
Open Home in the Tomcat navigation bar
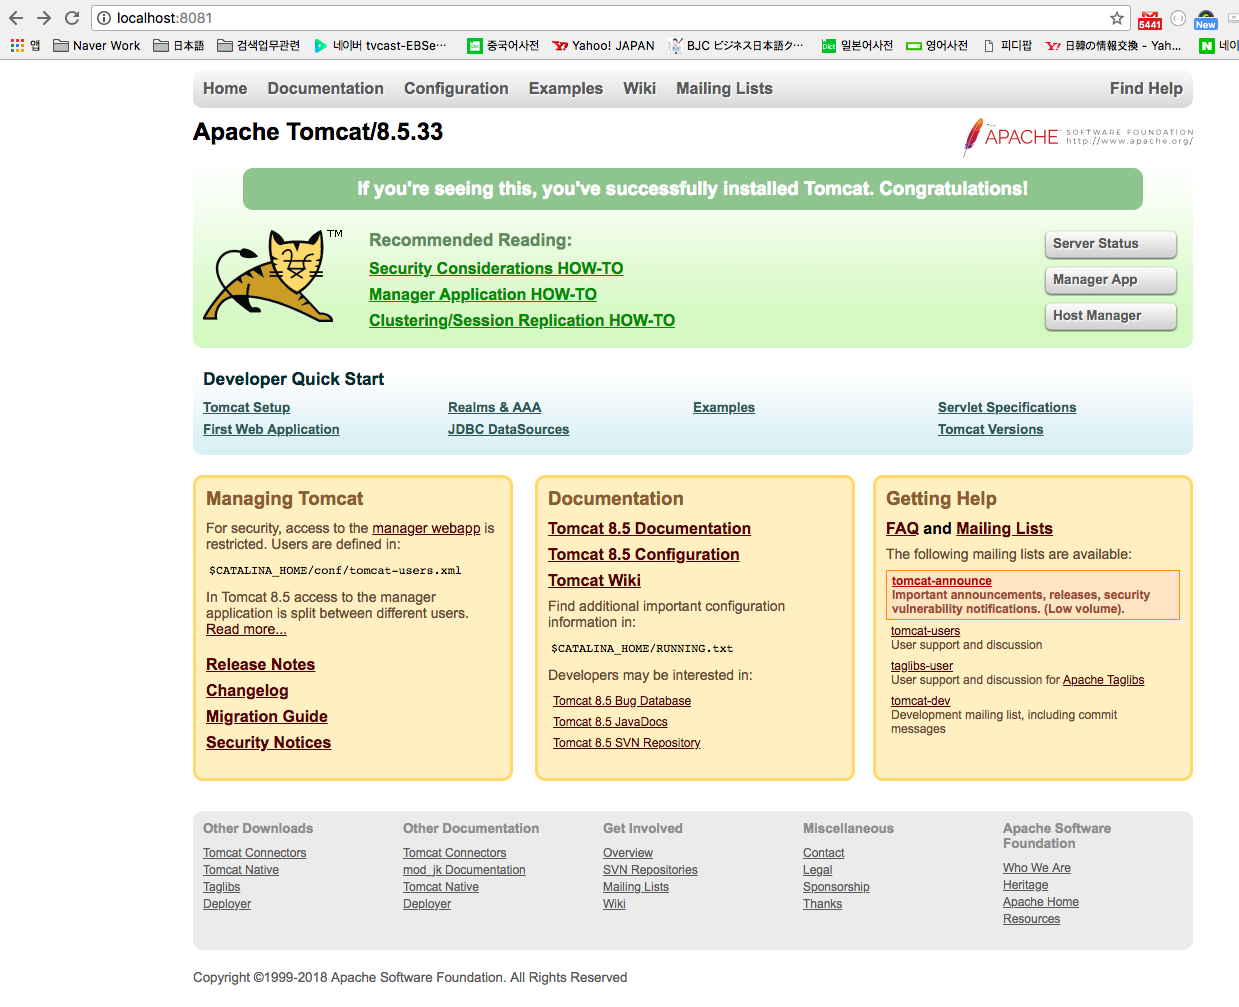225,88
